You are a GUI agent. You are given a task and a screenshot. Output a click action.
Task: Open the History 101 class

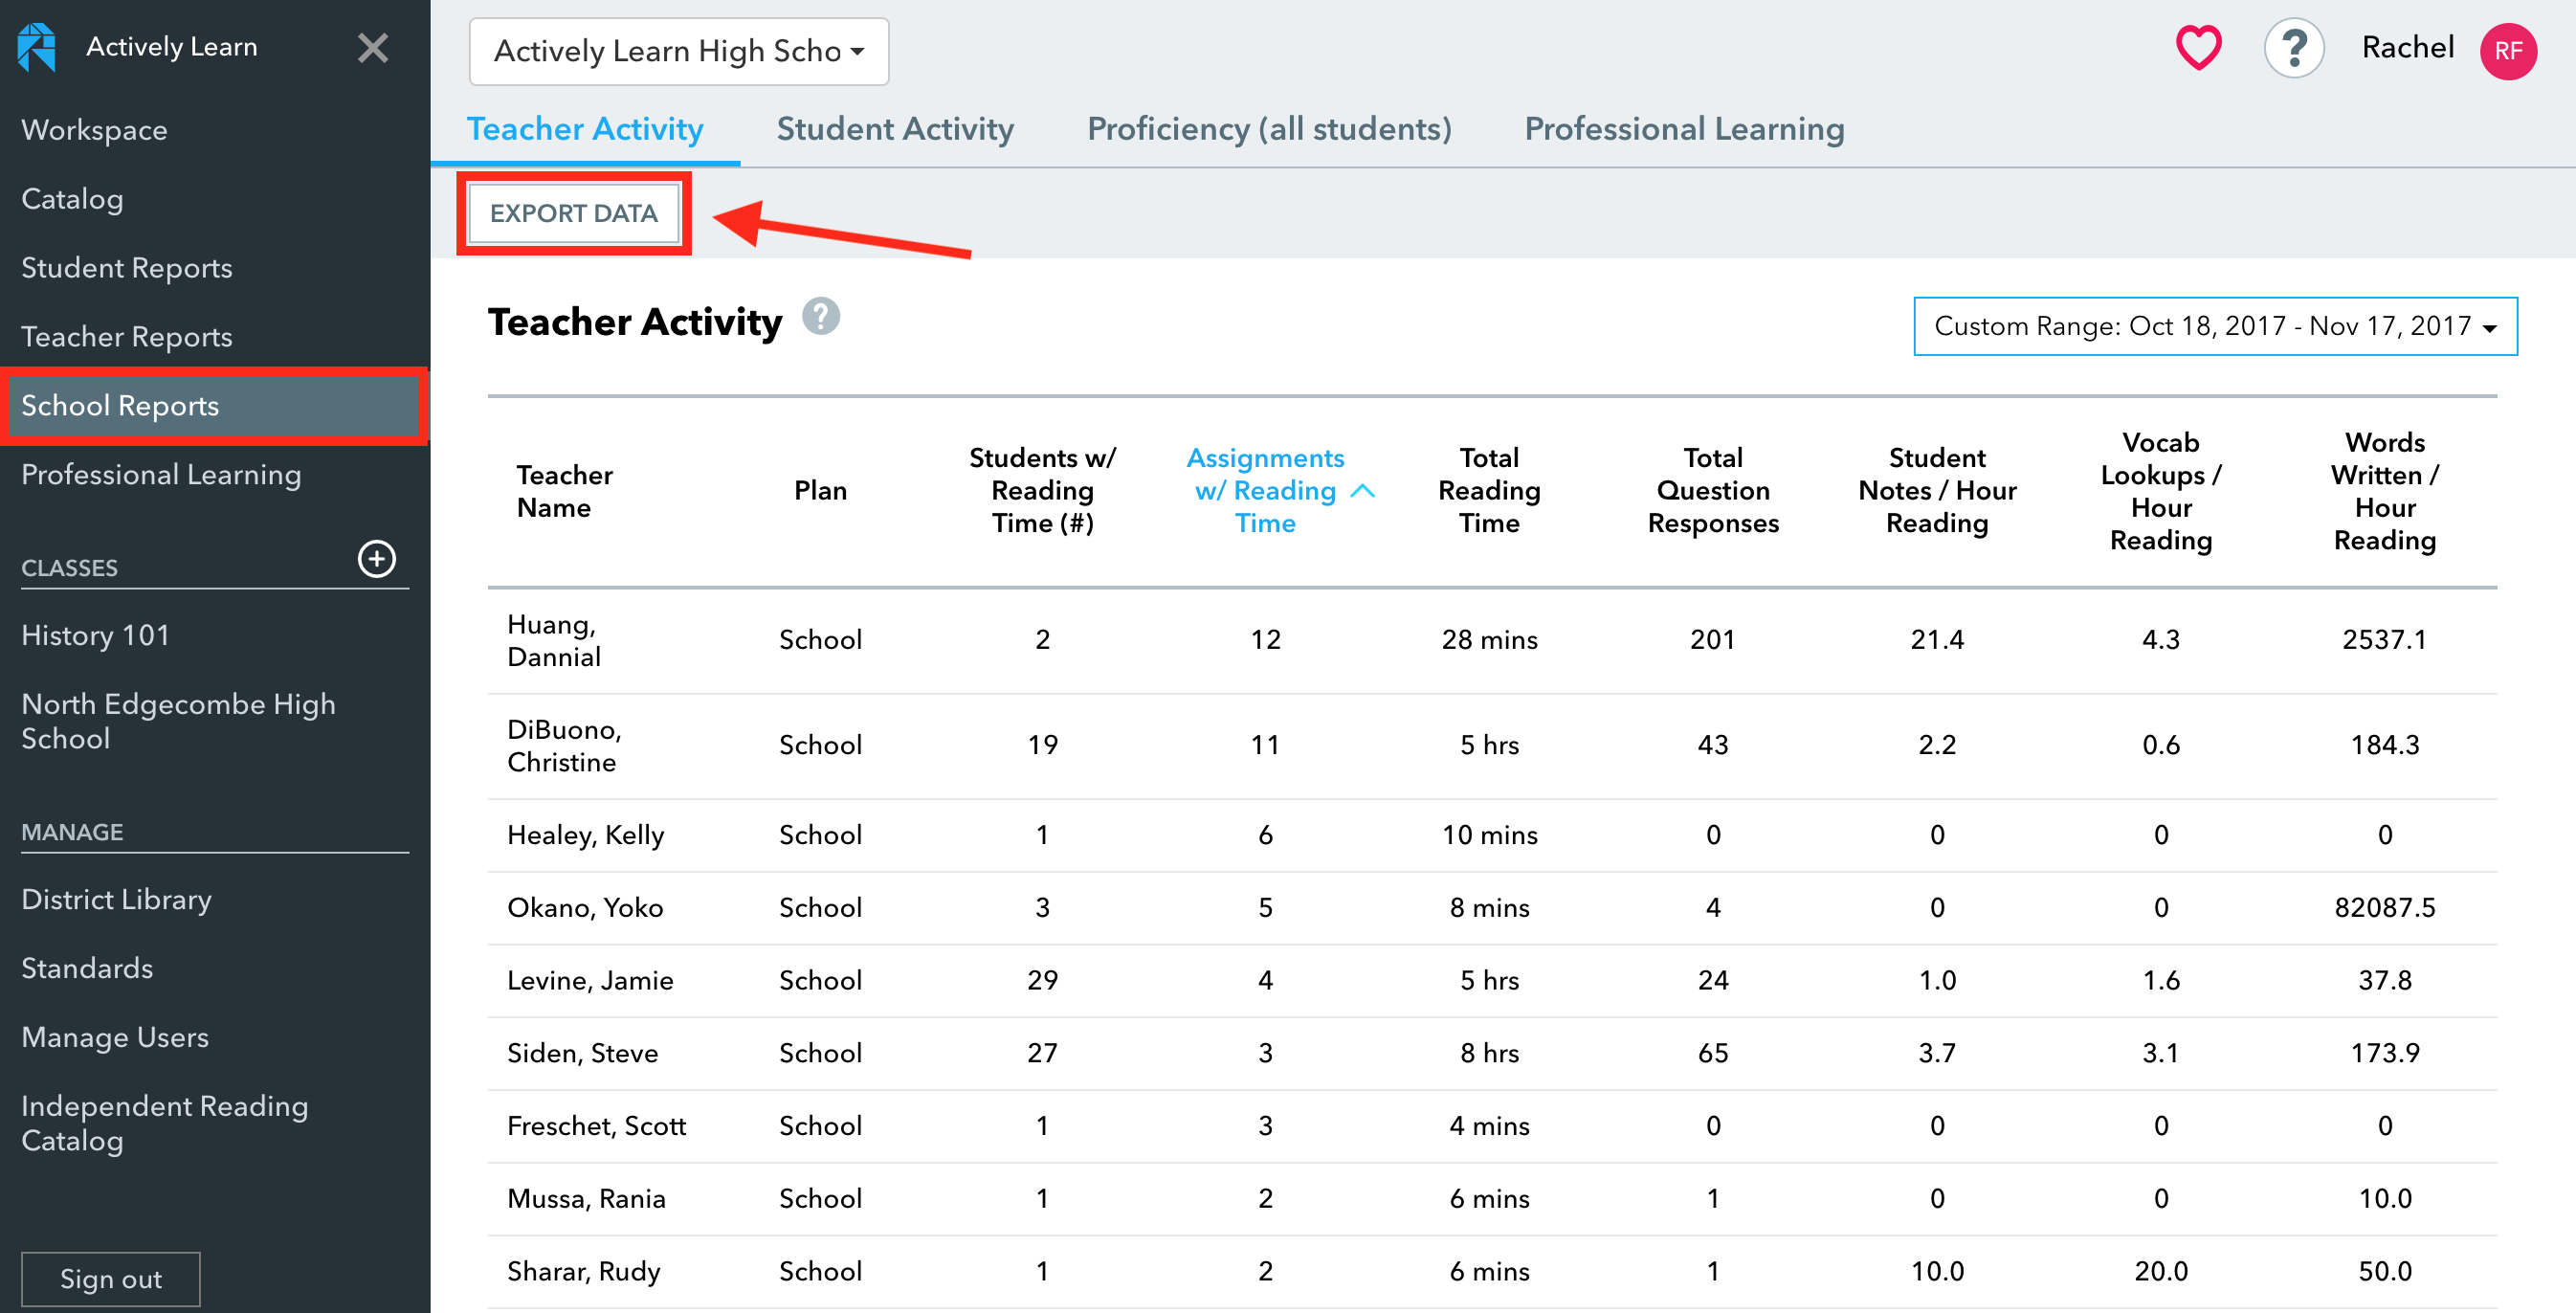(x=95, y=636)
